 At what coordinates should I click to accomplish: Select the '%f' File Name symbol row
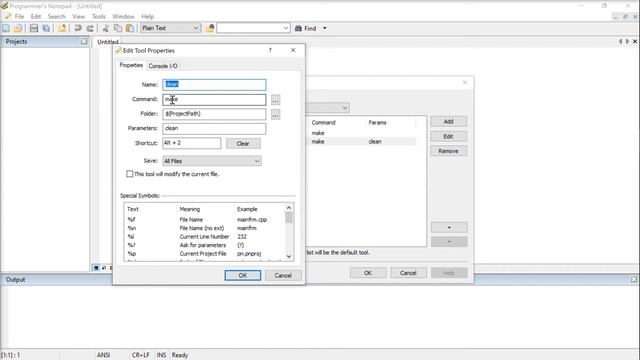click(205, 220)
